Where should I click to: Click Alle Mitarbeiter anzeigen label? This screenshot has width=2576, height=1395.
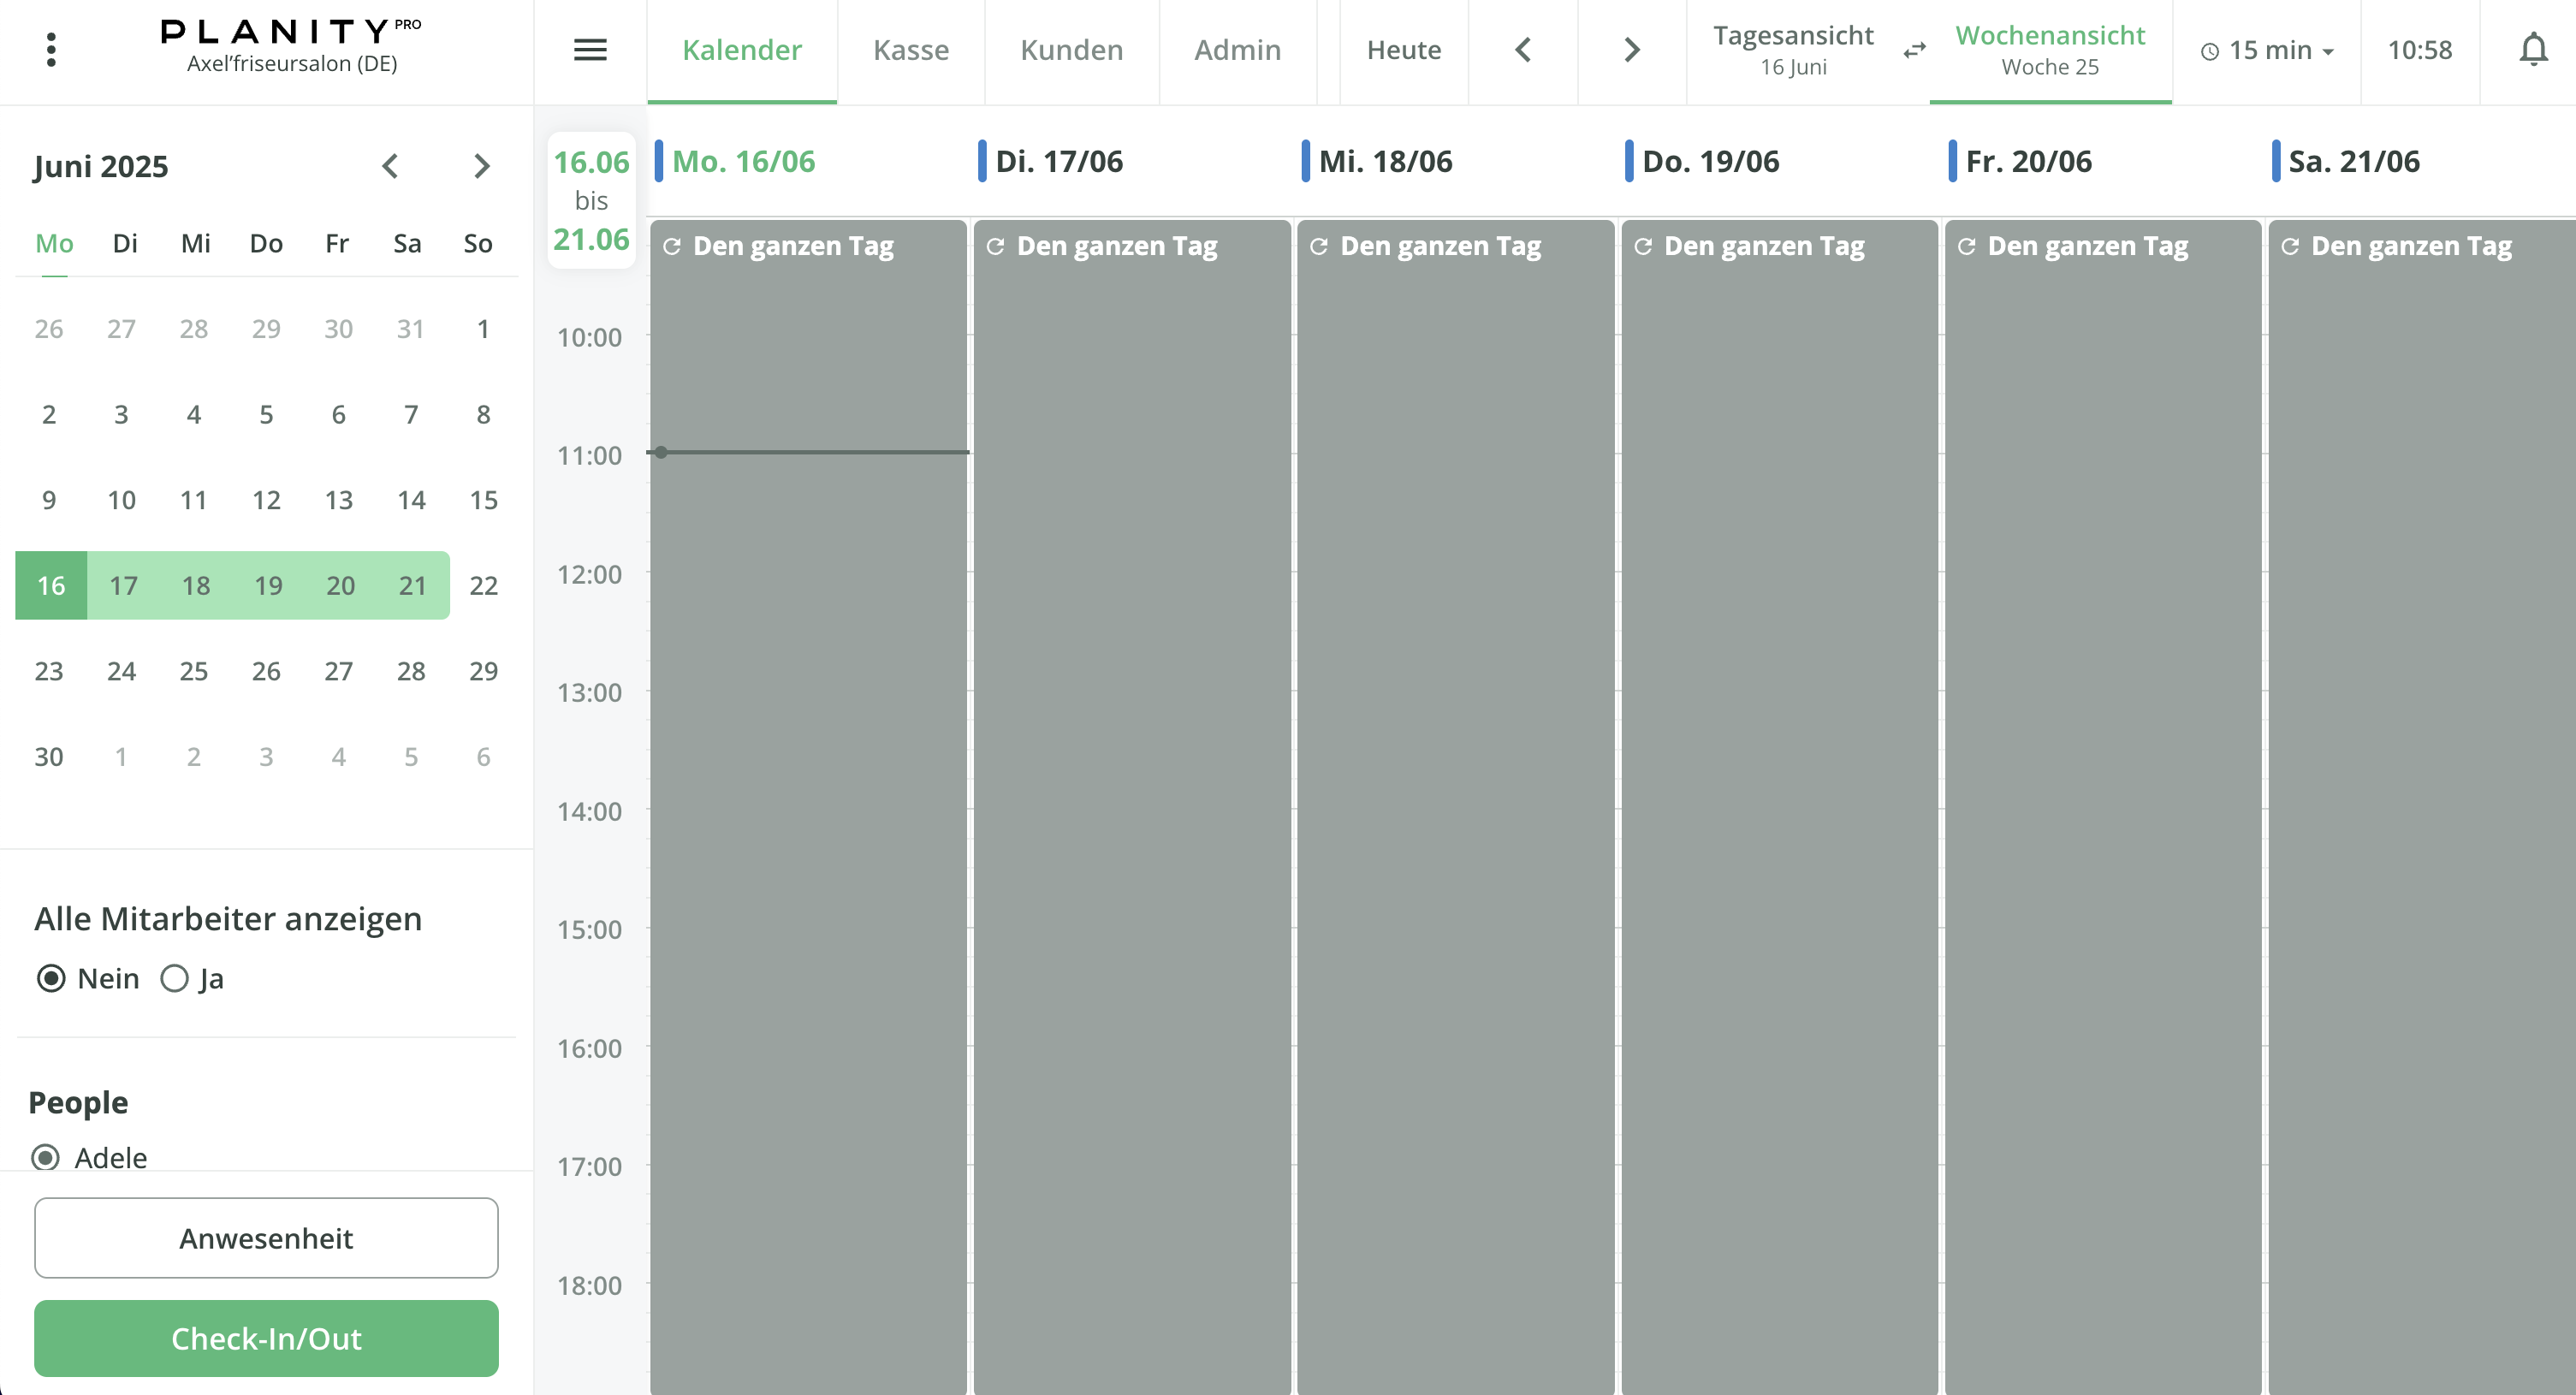click(228, 918)
